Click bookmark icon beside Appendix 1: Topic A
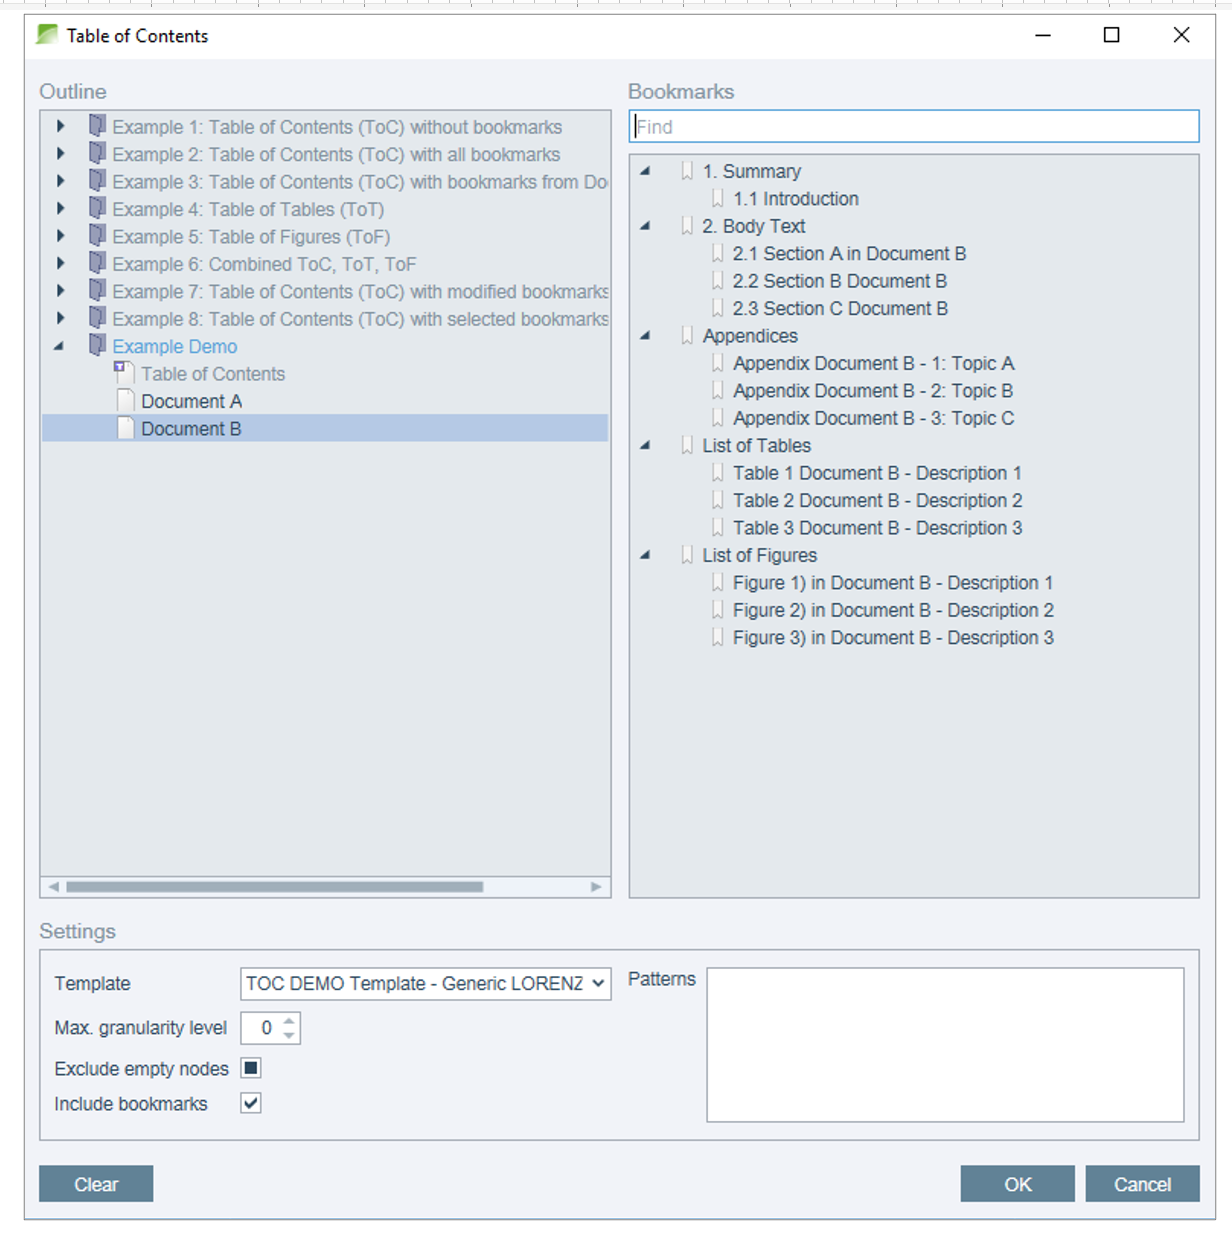 (x=717, y=363)
